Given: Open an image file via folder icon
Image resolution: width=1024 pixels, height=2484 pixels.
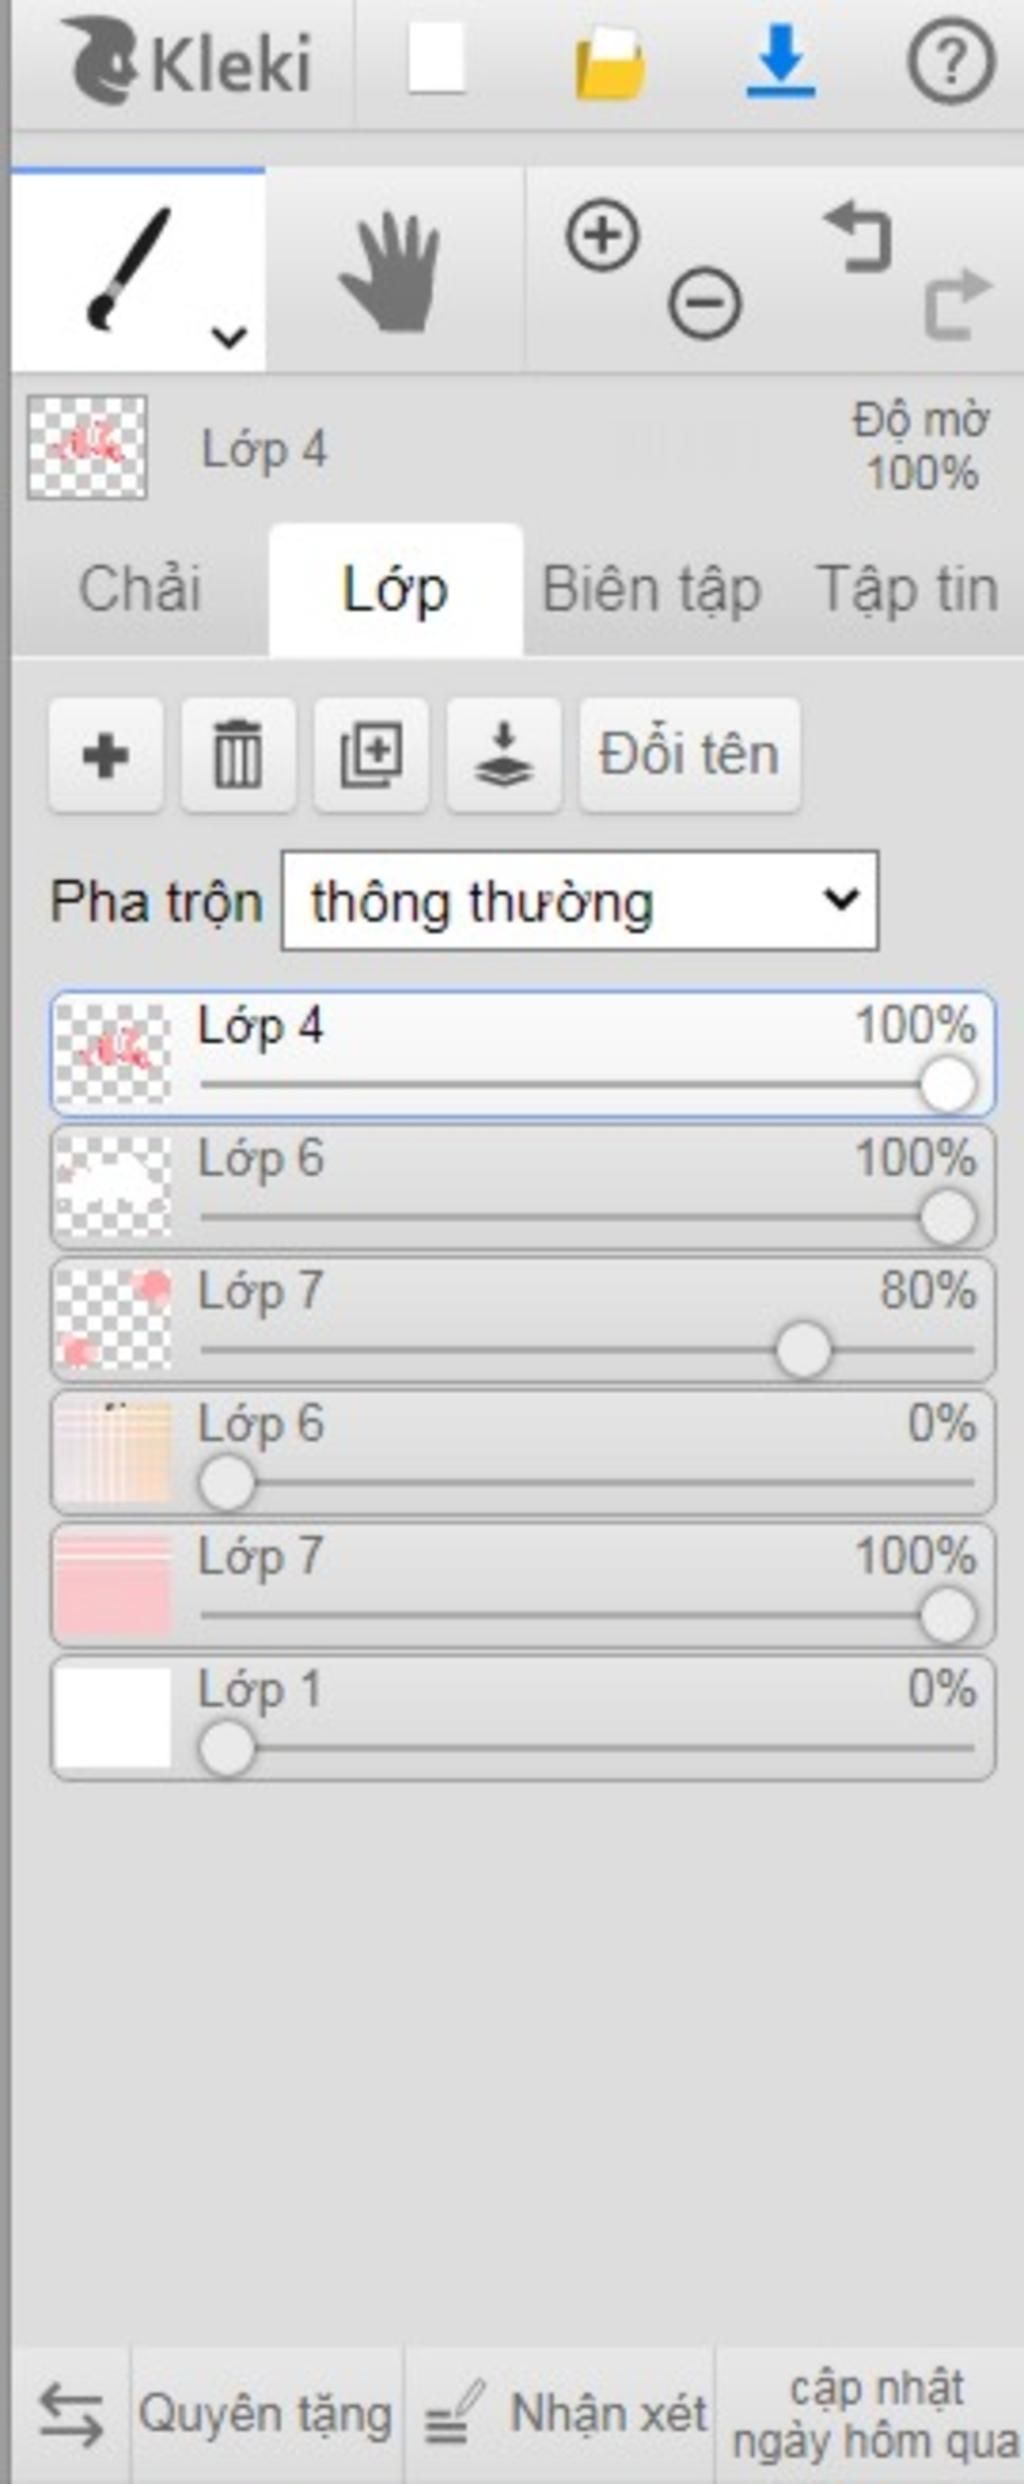Looking at the screenshot, I should (610, 64).
